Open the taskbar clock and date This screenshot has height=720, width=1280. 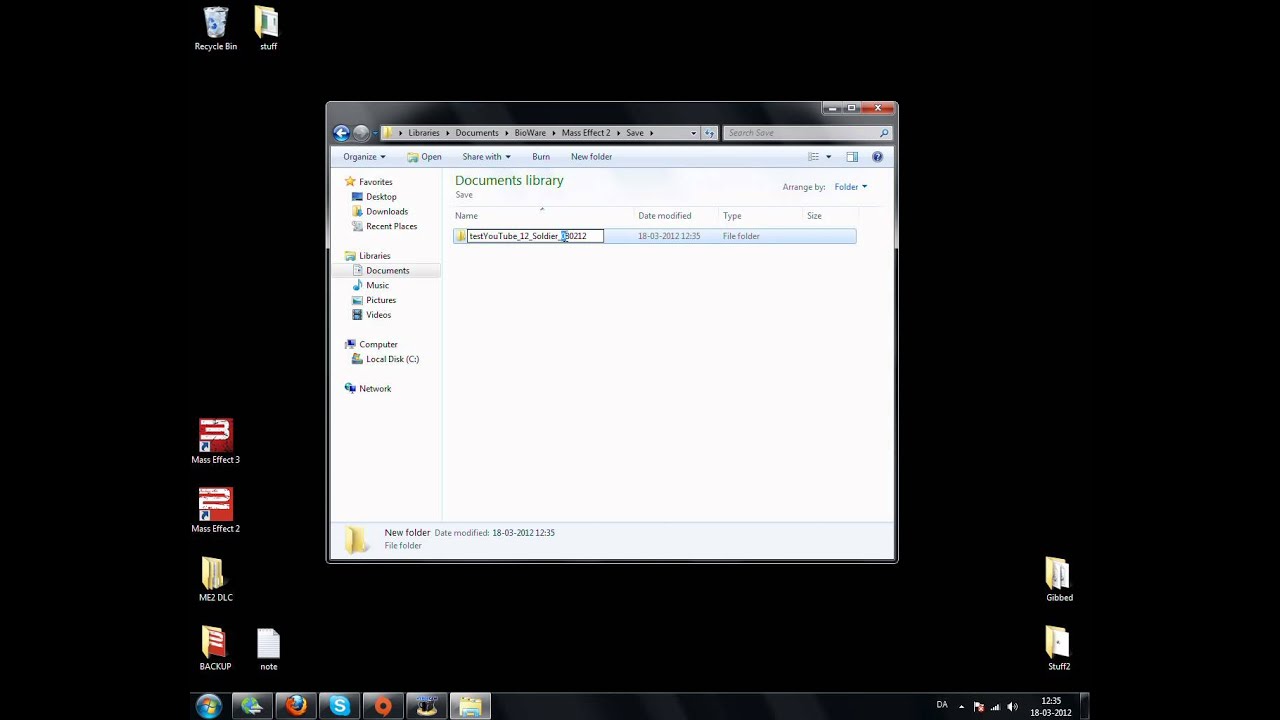coord(1050,707)
